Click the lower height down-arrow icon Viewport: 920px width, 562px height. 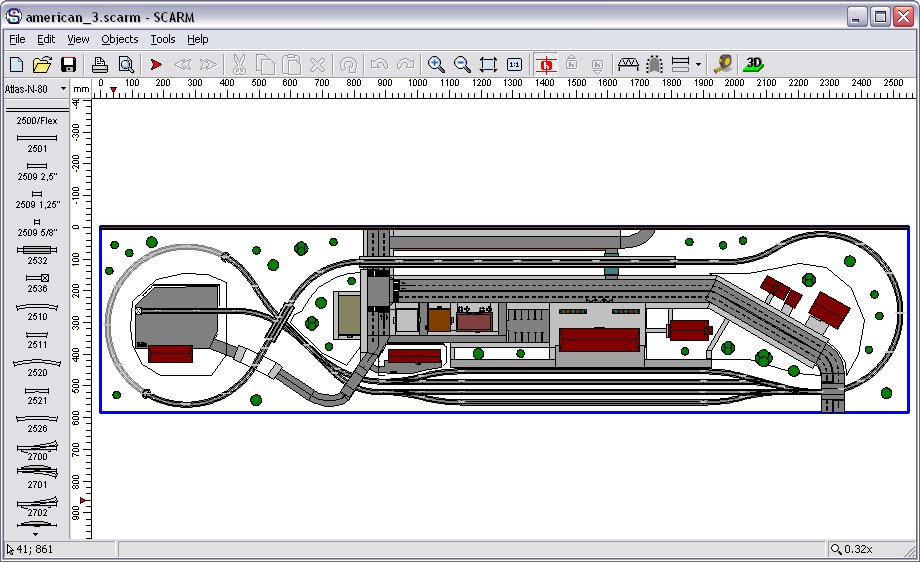pos(597,65)
